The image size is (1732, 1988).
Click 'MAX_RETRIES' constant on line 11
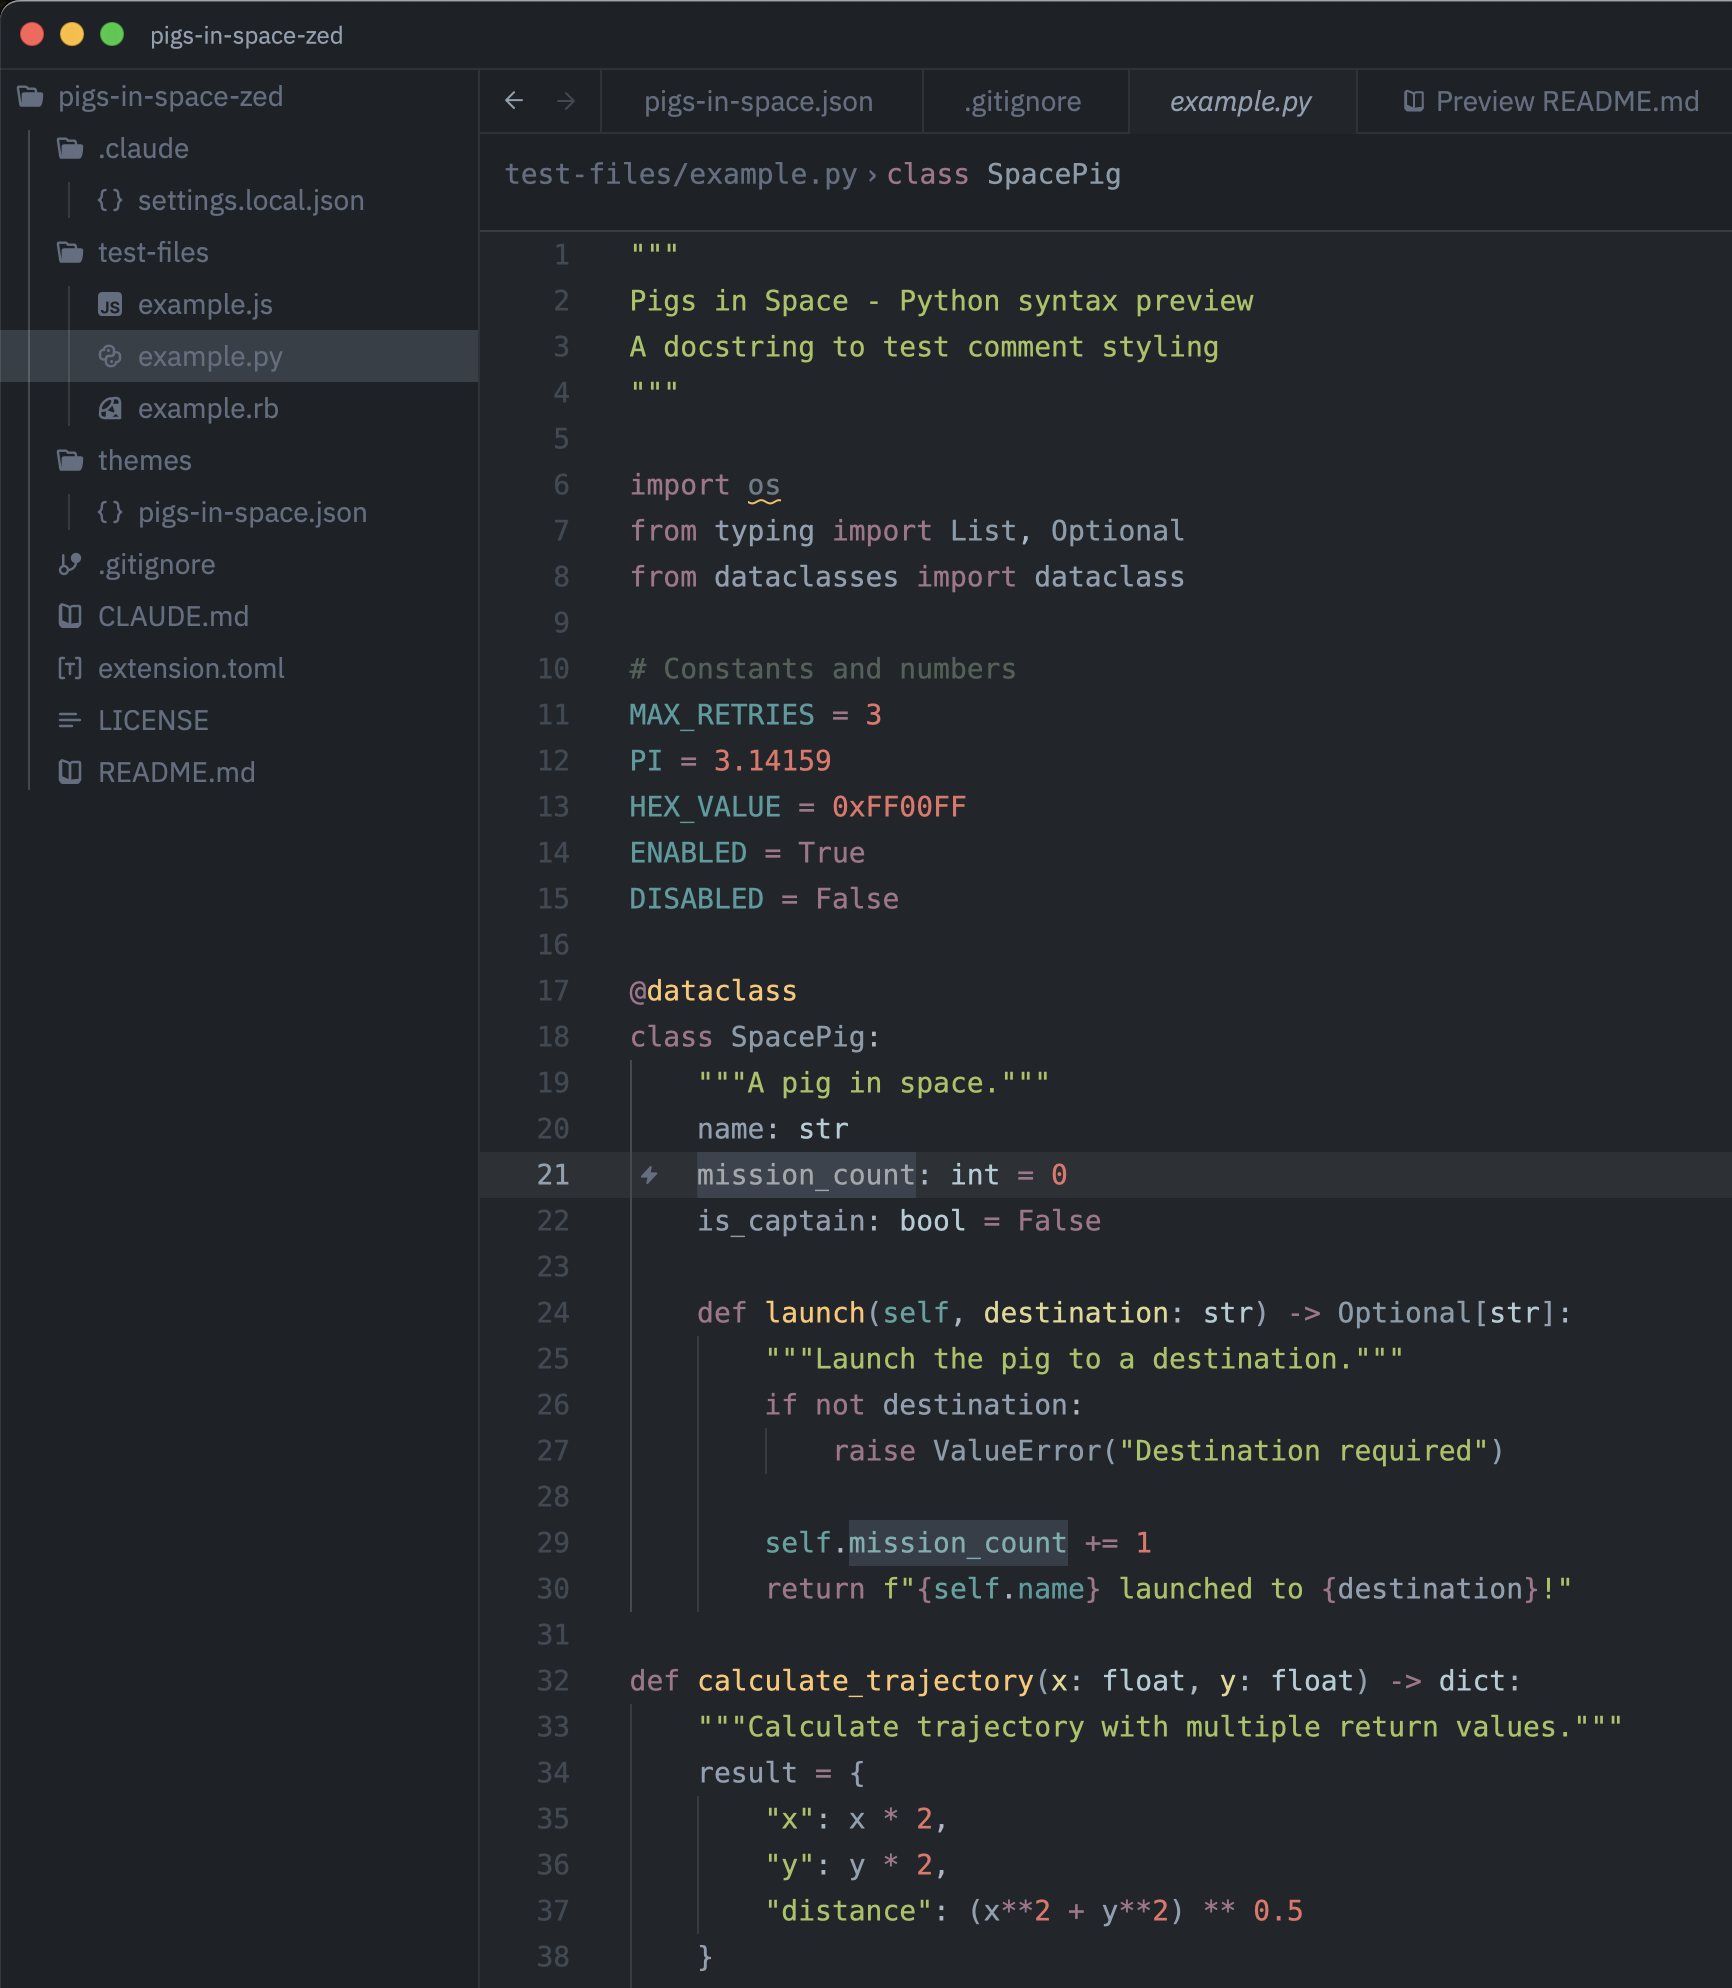click(722, 715)
